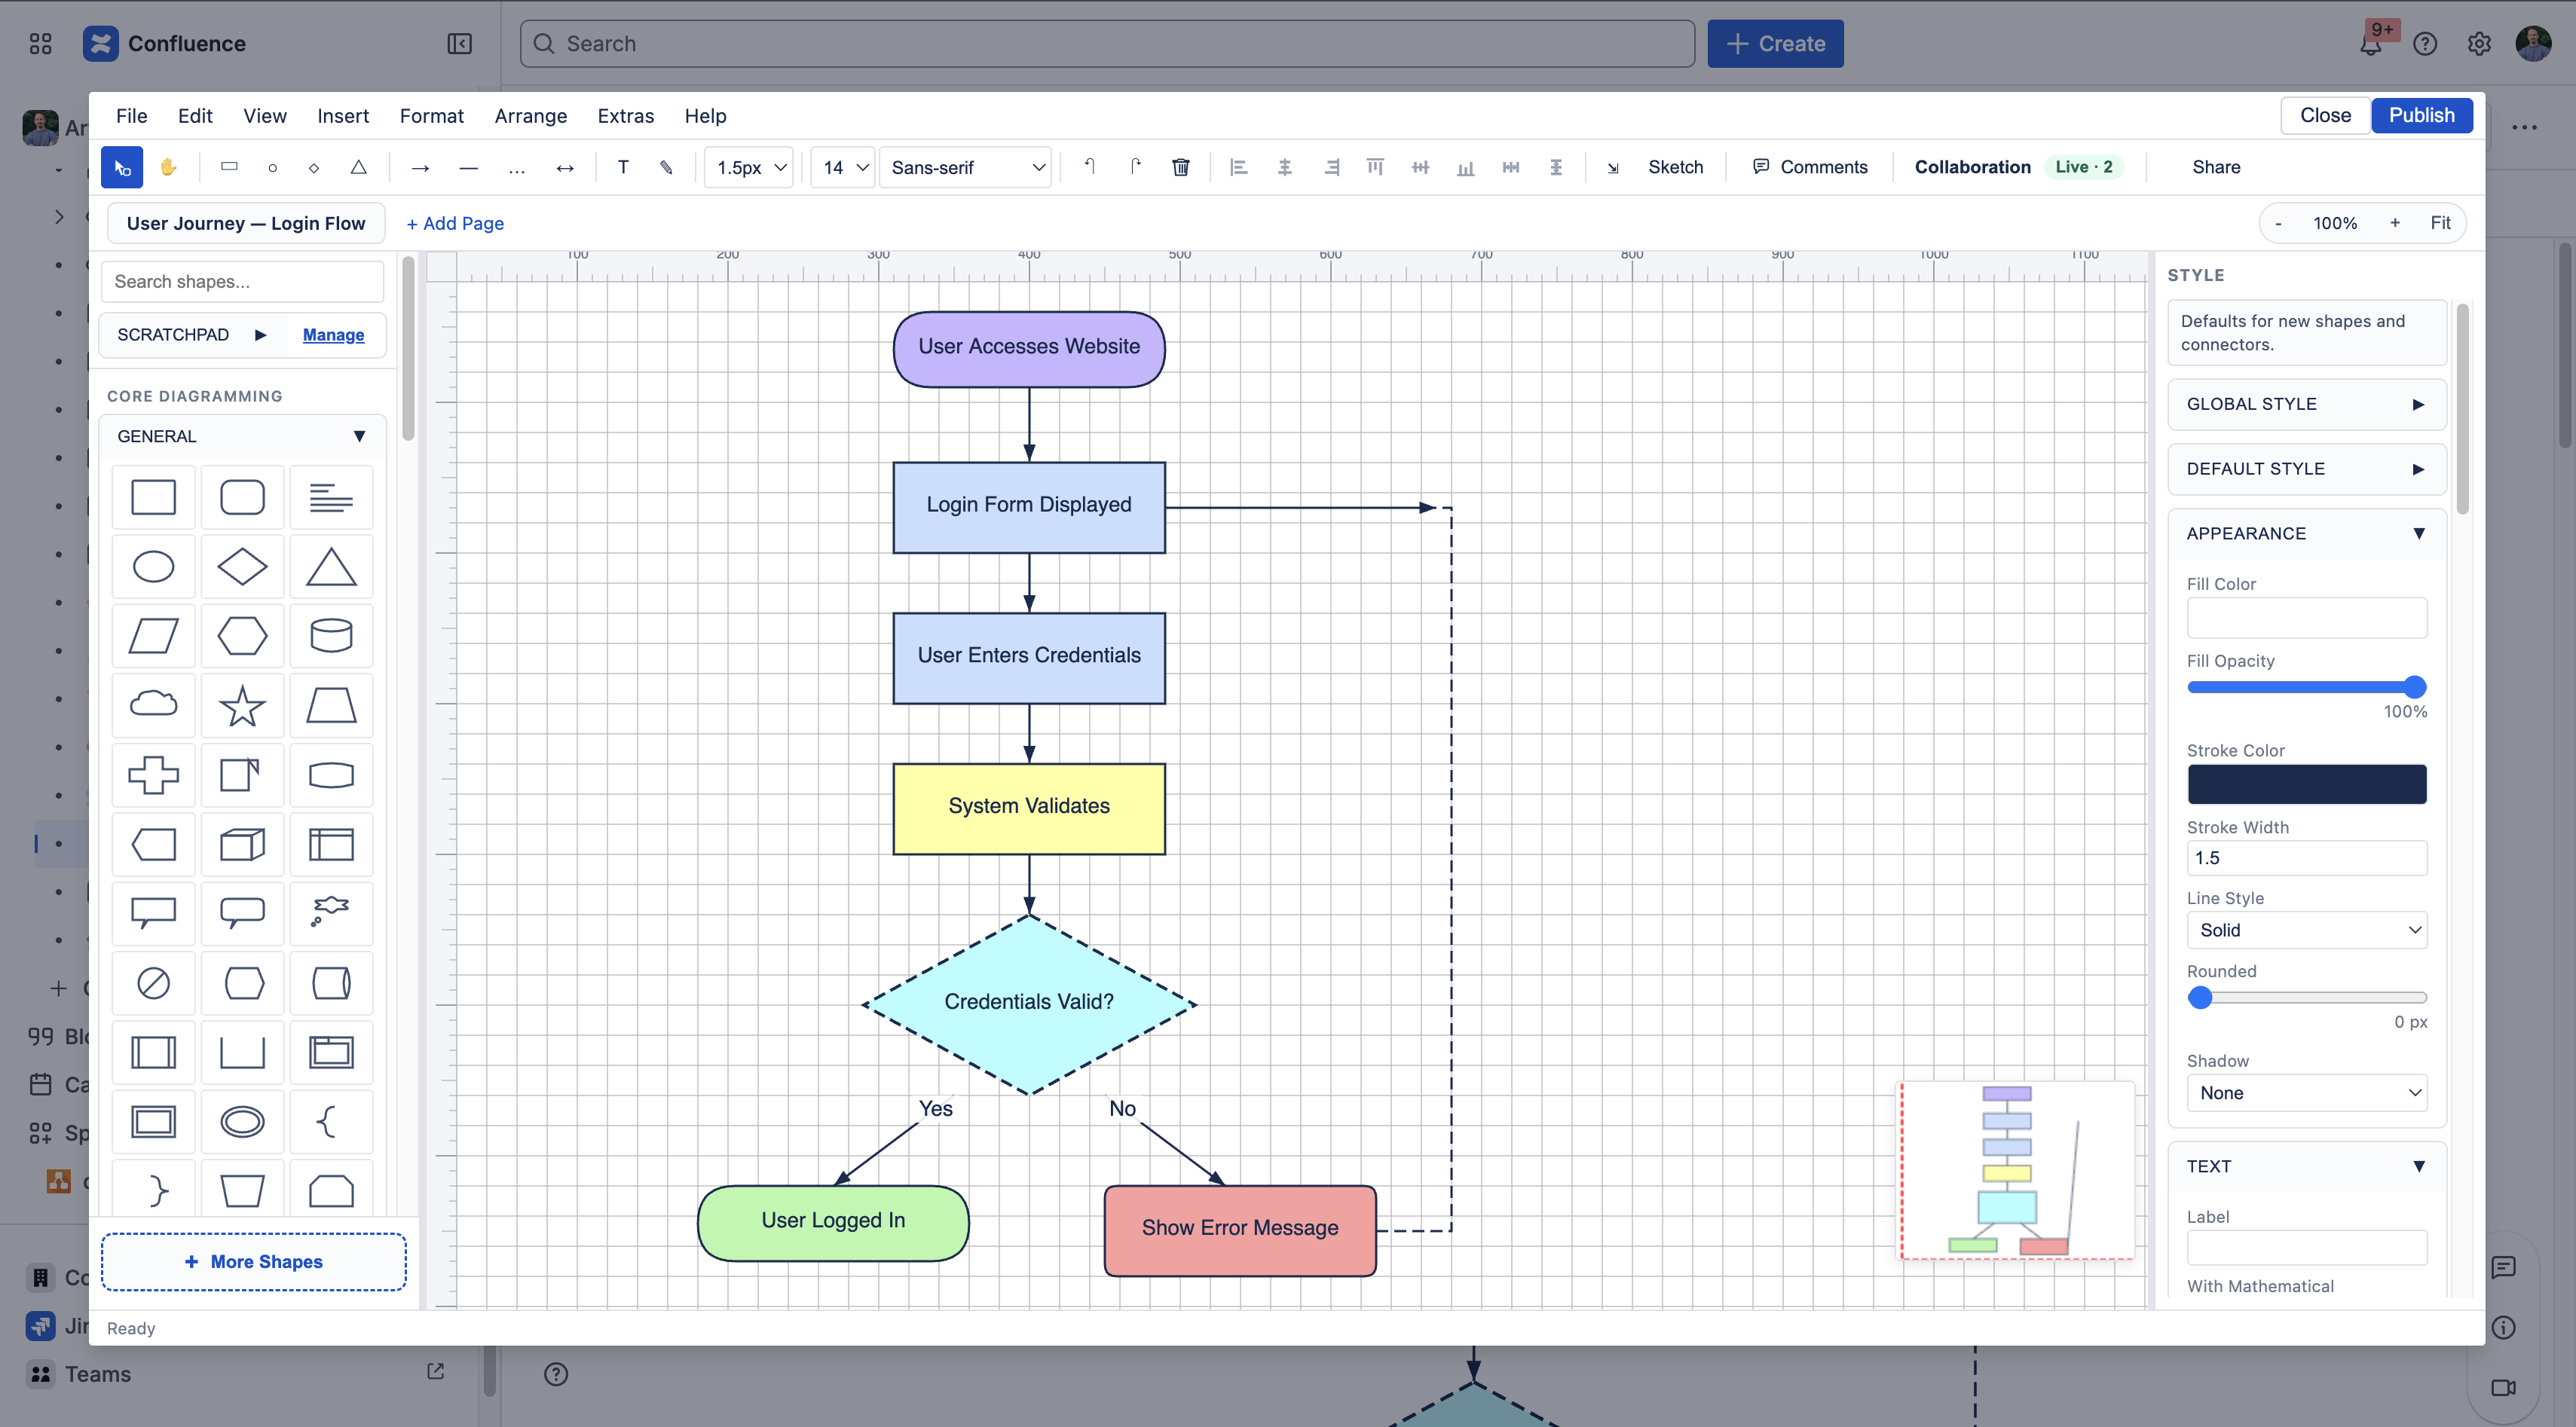This screenshot has width=2576, height=1427.
Task: Click the More Shapes button
Action: click(x=254, y=1262)
